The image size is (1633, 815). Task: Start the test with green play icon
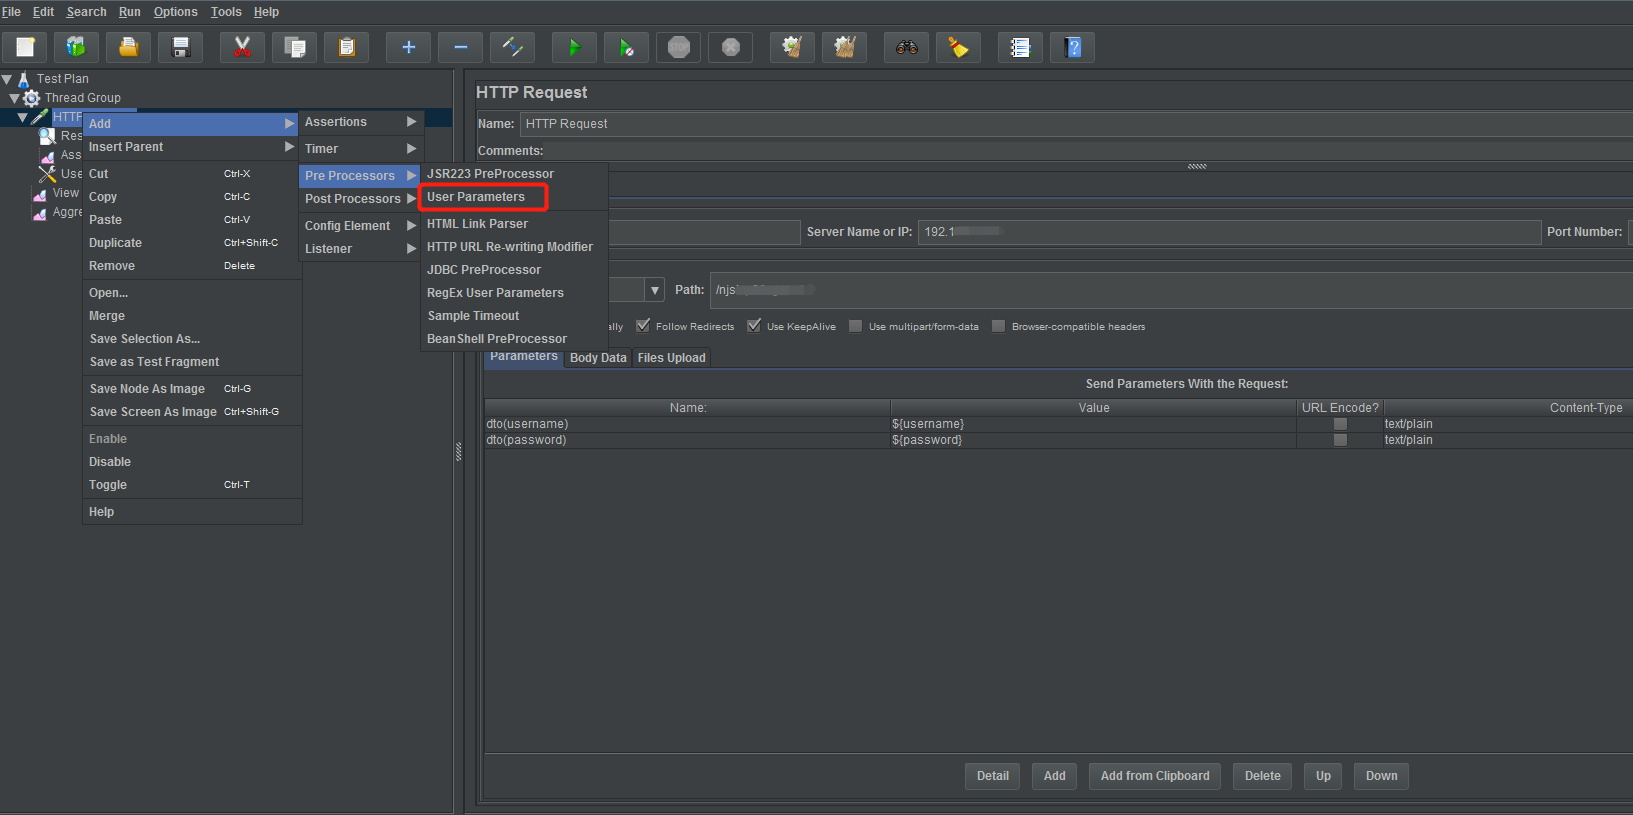click(x=574, y=47)
